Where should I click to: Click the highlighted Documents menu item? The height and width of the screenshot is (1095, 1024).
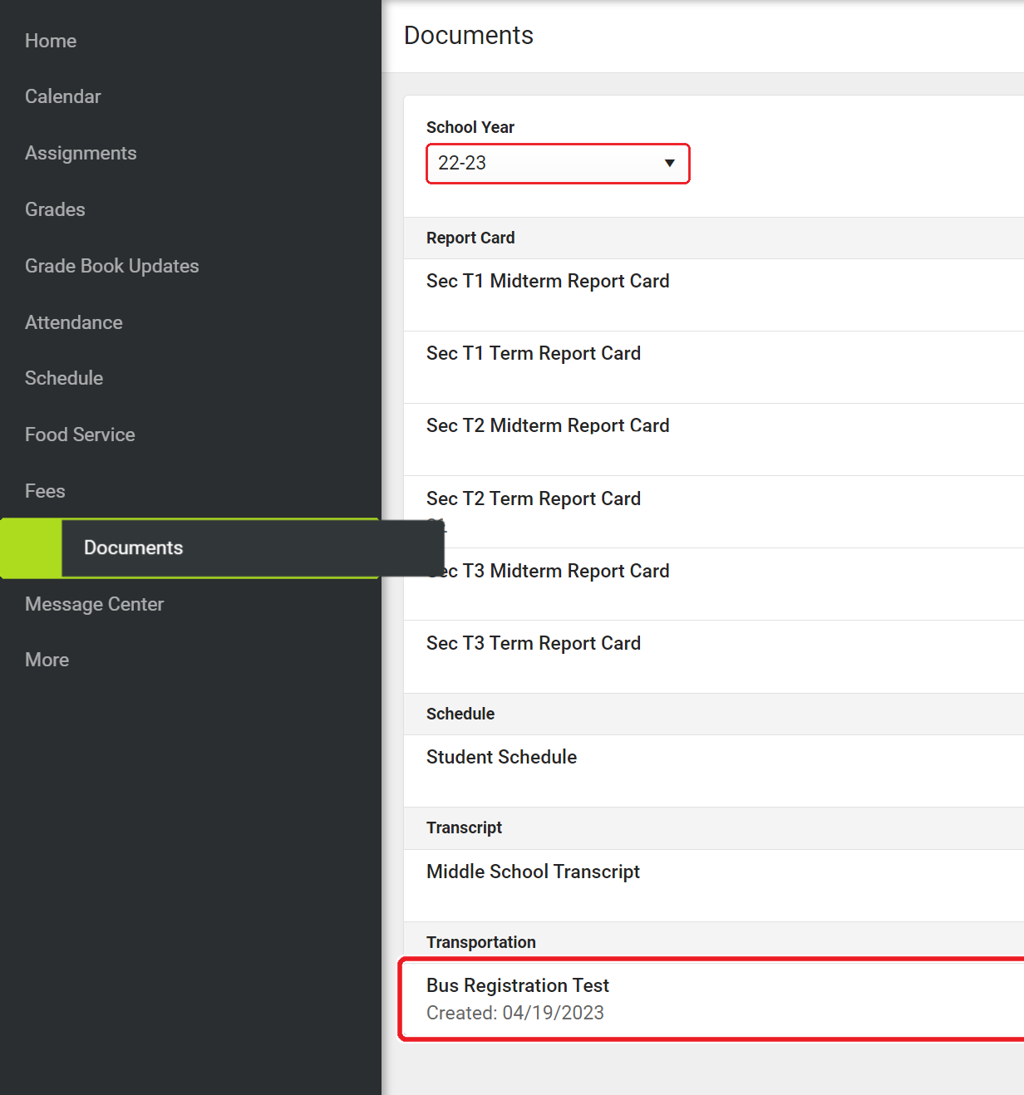coord(134,548)
